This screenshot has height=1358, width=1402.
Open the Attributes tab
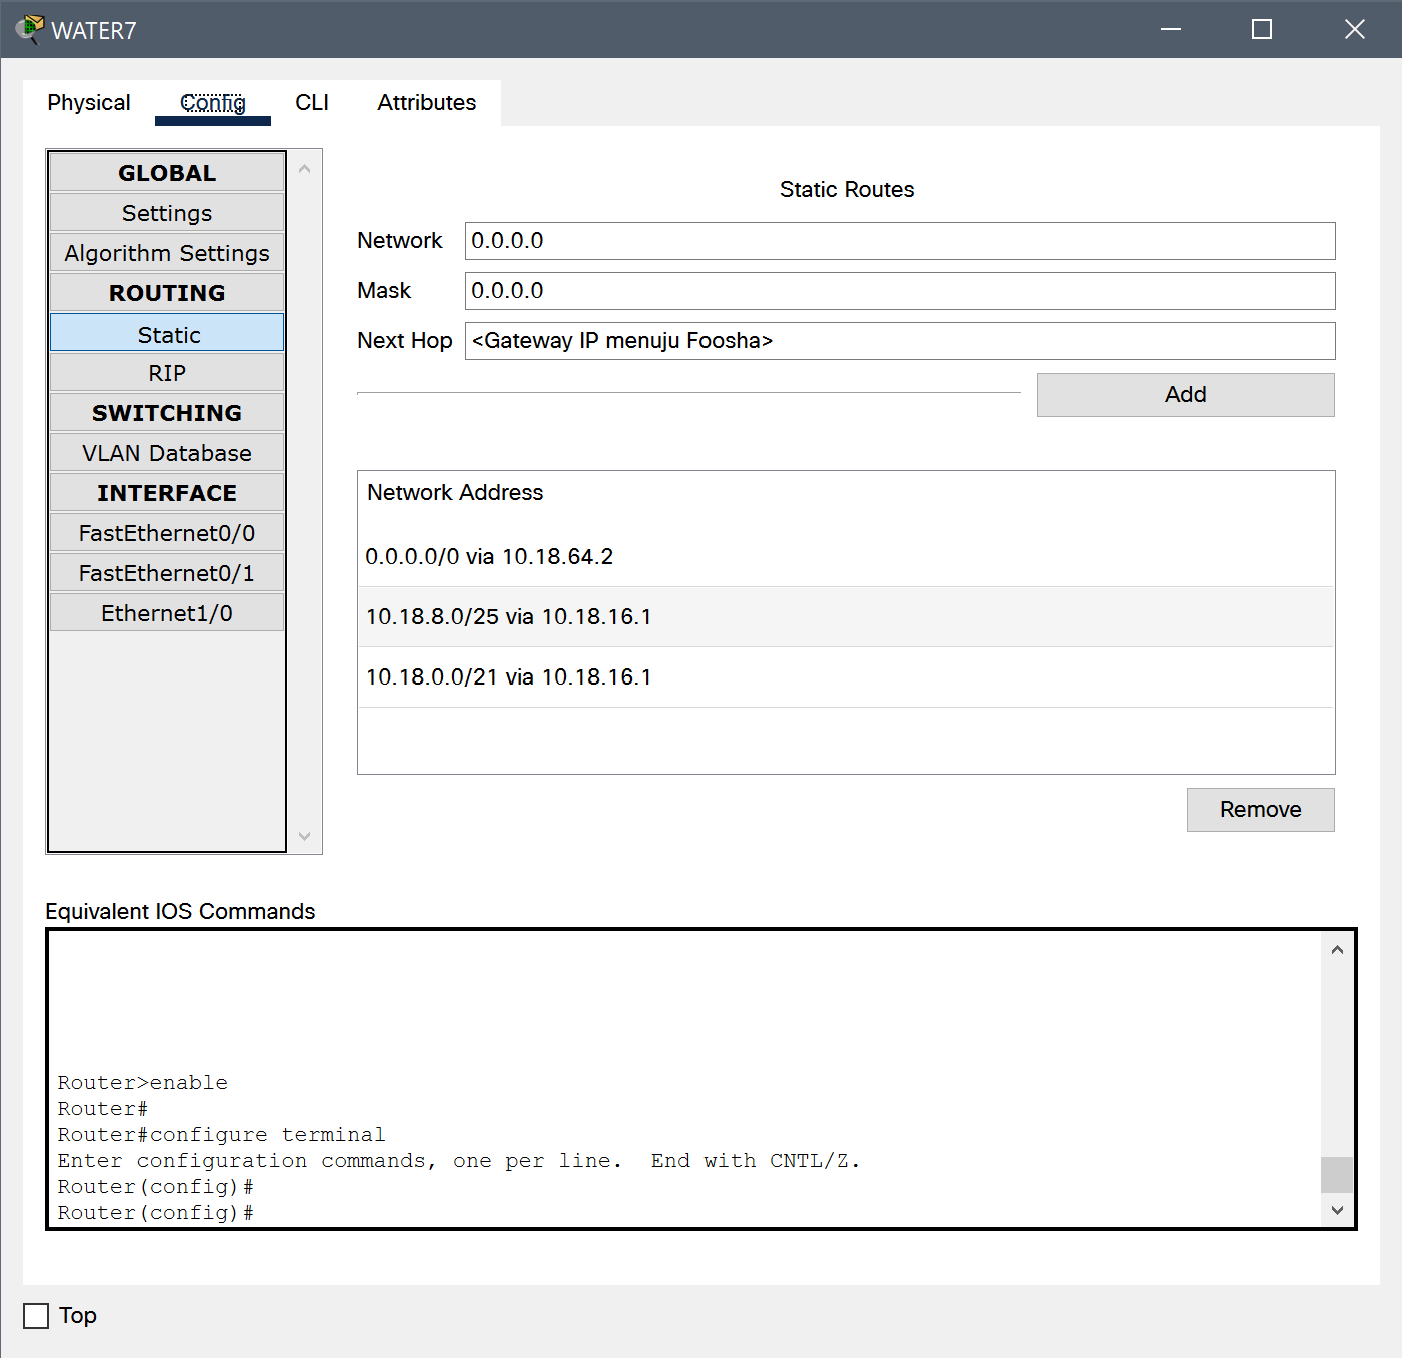tap(427, 103)
